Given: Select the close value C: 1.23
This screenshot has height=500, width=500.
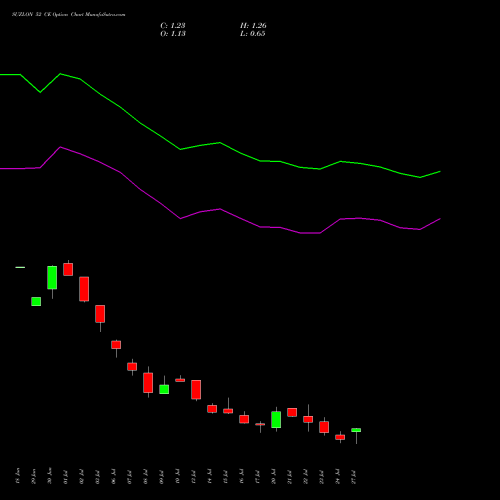Looking at the screenshot, I should click(x=173, y=26).
